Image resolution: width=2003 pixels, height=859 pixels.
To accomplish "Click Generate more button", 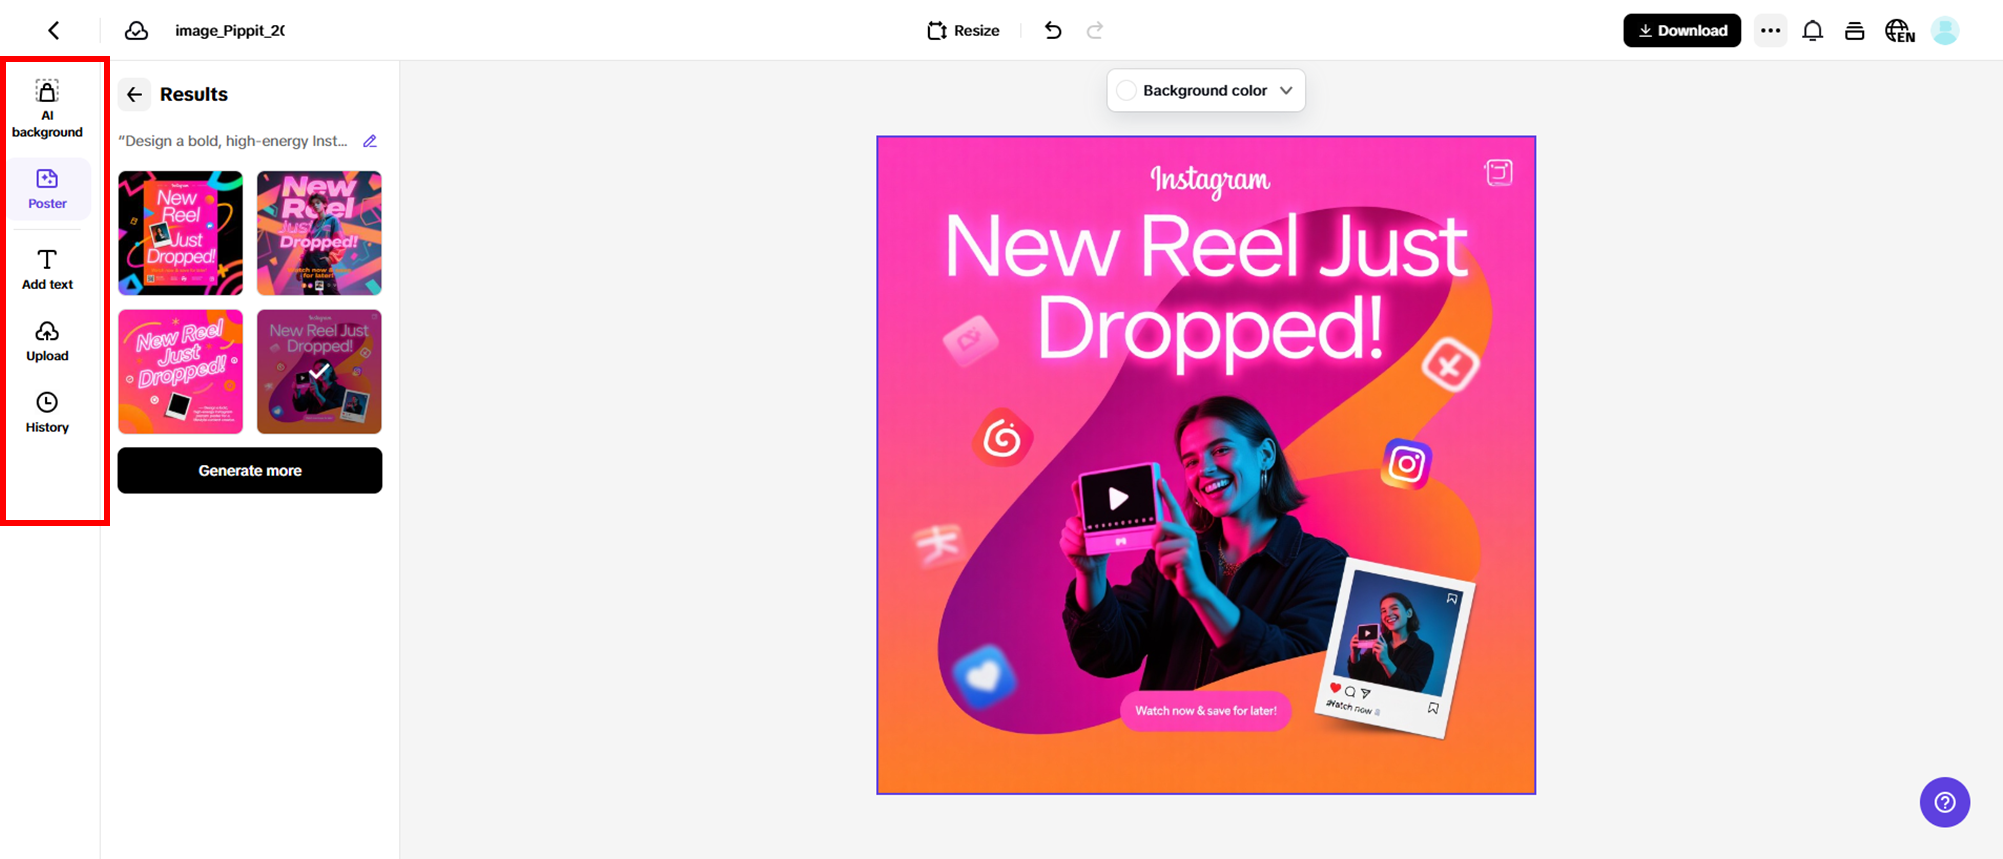I will [x=250, y=470].
